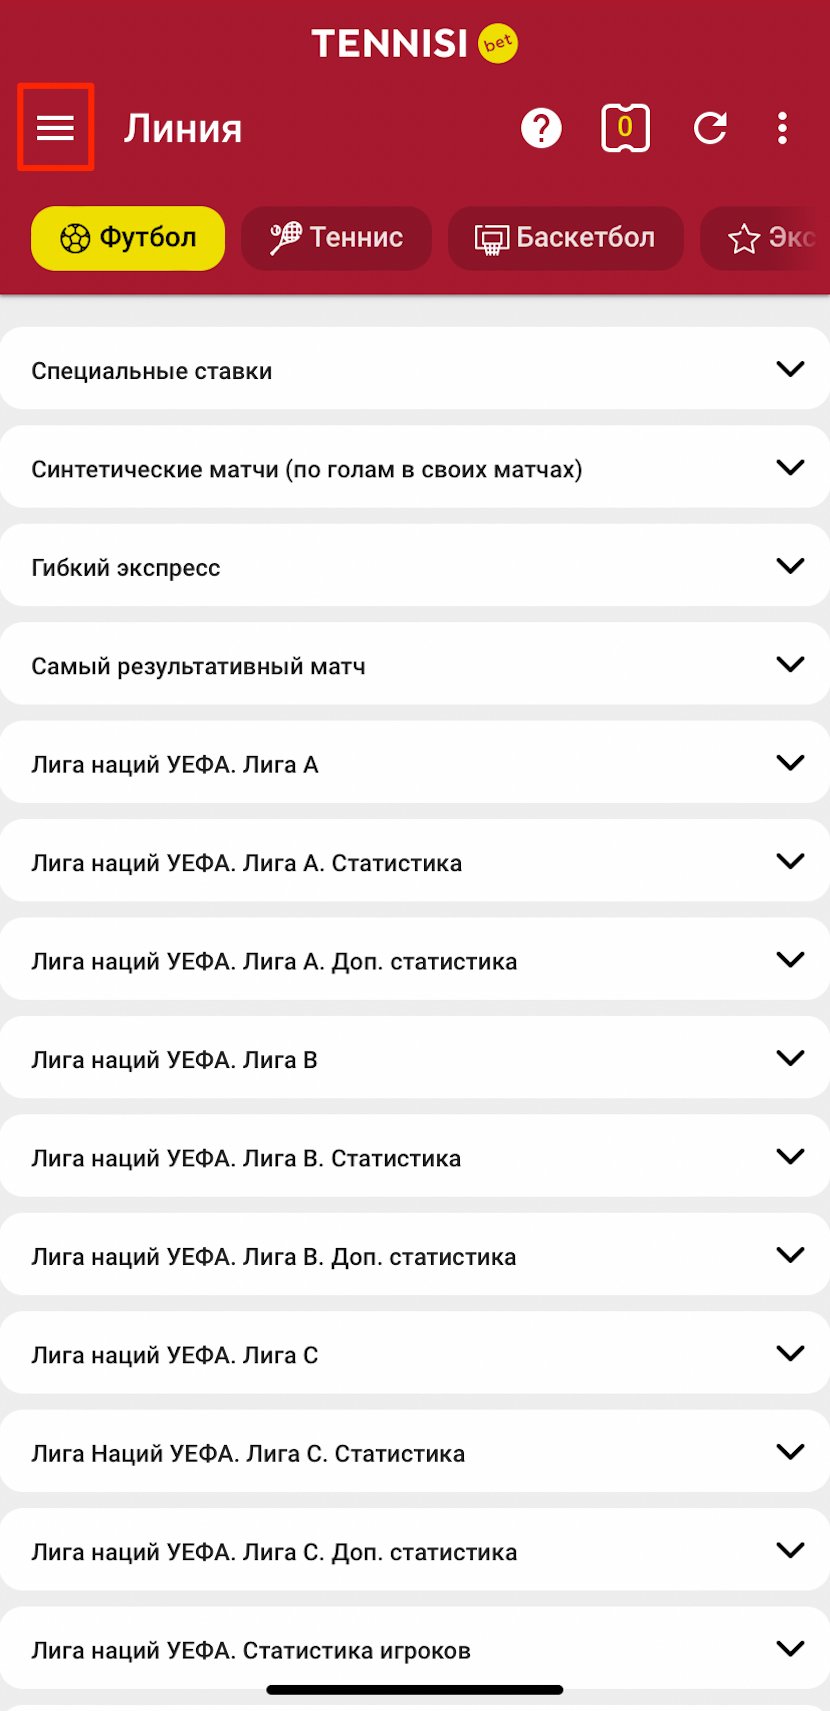
Task: Tap the TENNISI bet logo
Action: [414, 43]
